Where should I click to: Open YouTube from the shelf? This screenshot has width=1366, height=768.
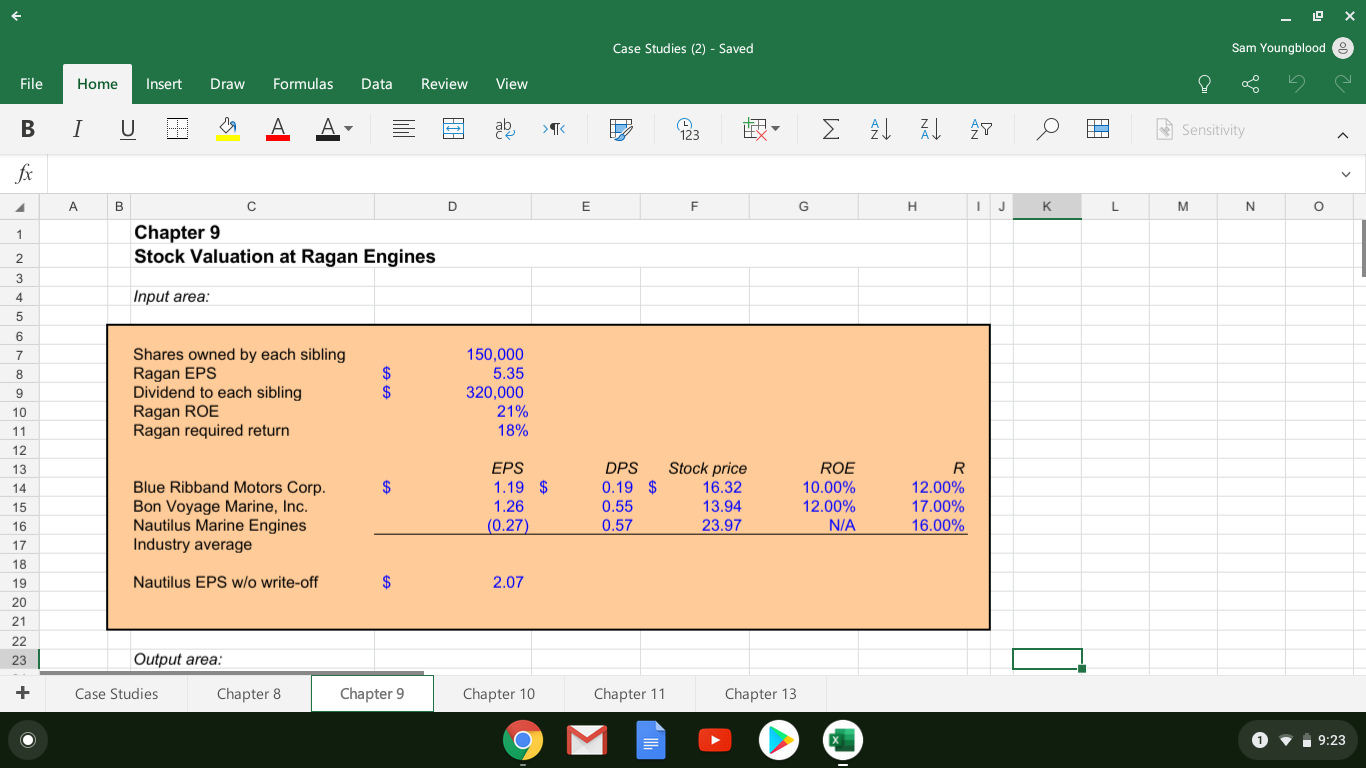714,740
